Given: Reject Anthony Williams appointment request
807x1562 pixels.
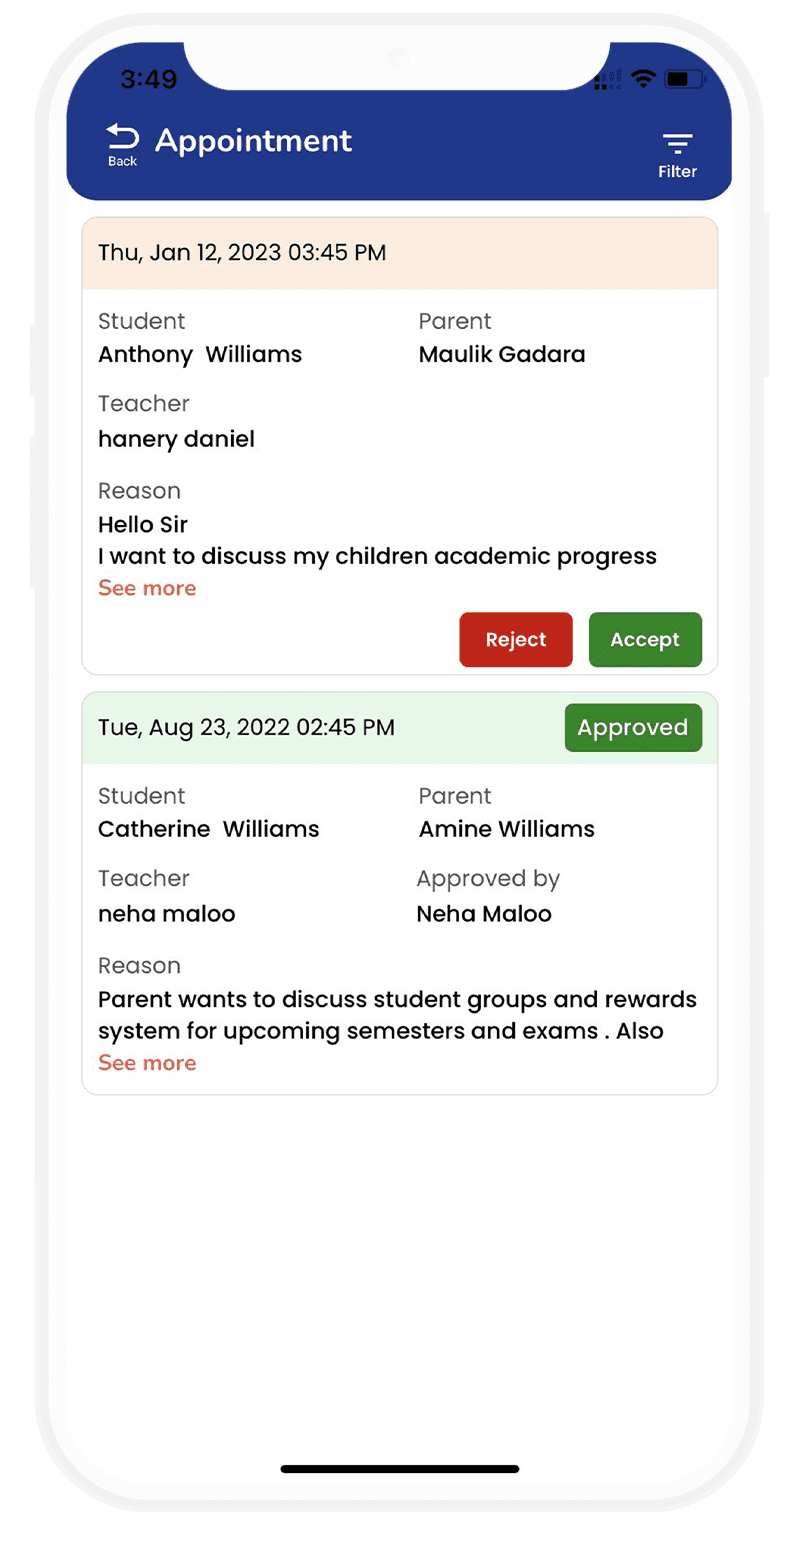Looking at the screenshot, I should [516, 640].
